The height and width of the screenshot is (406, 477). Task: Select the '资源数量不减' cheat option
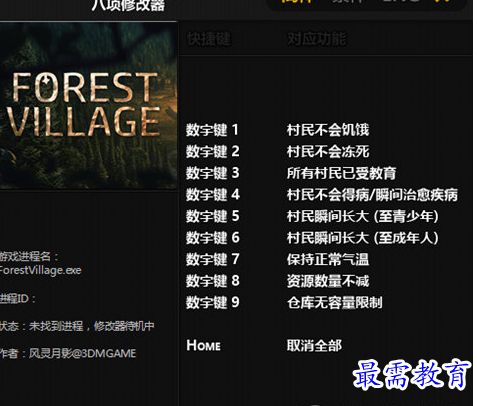coord(328,281)
